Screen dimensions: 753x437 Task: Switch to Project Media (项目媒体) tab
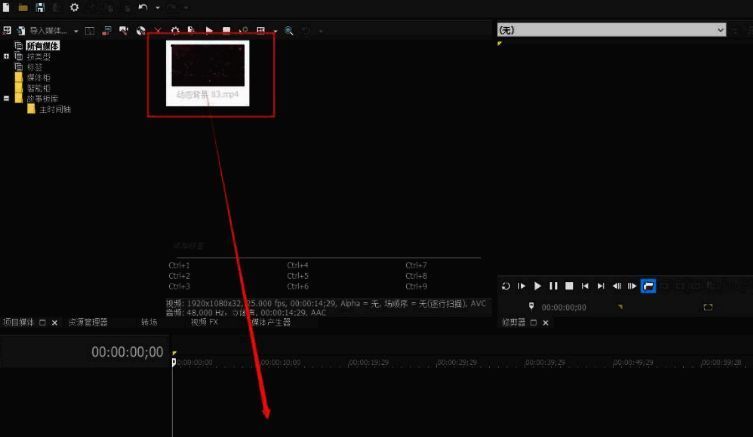tap(18, 322)
